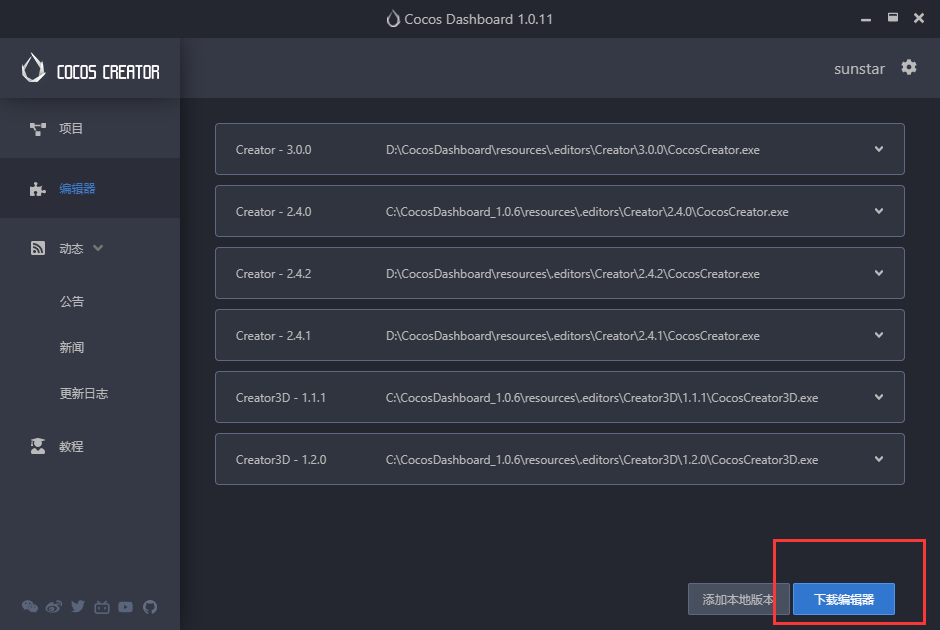
Task: Open settings via the gear icon
Action: 909,67
